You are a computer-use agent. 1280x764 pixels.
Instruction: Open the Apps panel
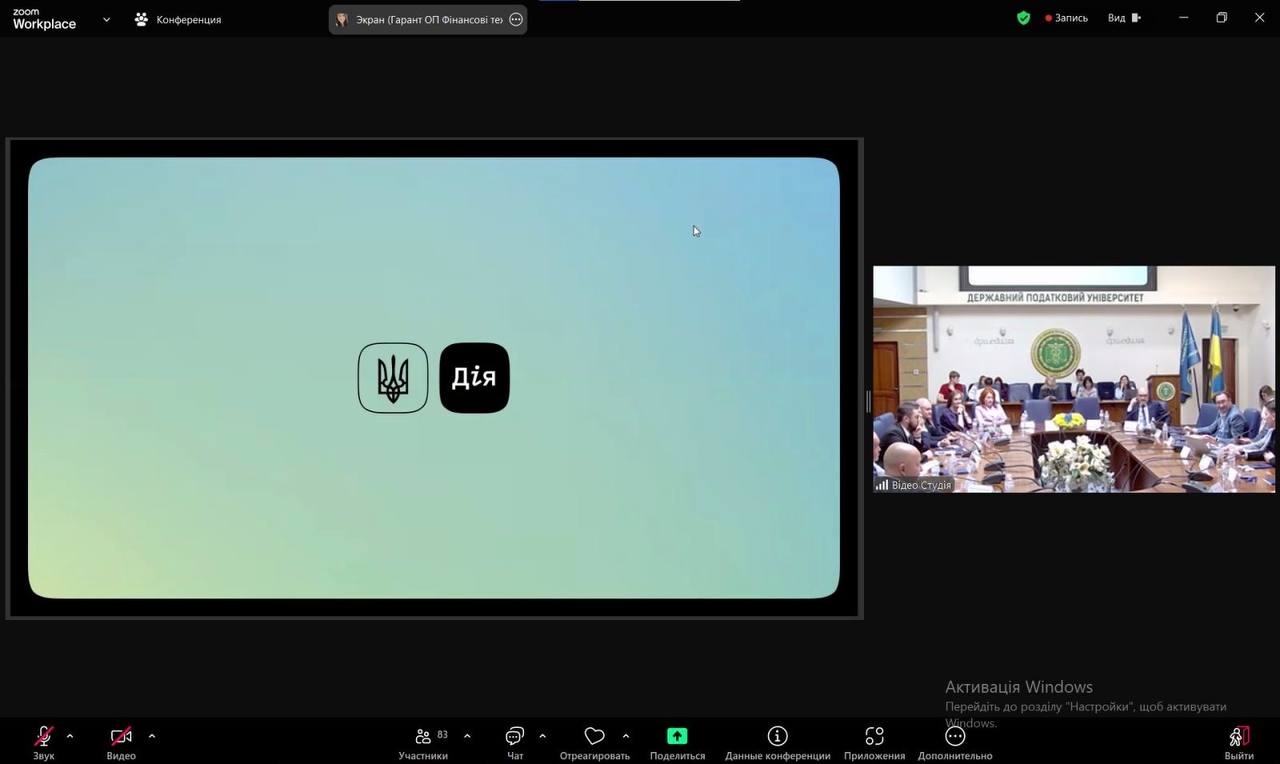pos(874,742)
